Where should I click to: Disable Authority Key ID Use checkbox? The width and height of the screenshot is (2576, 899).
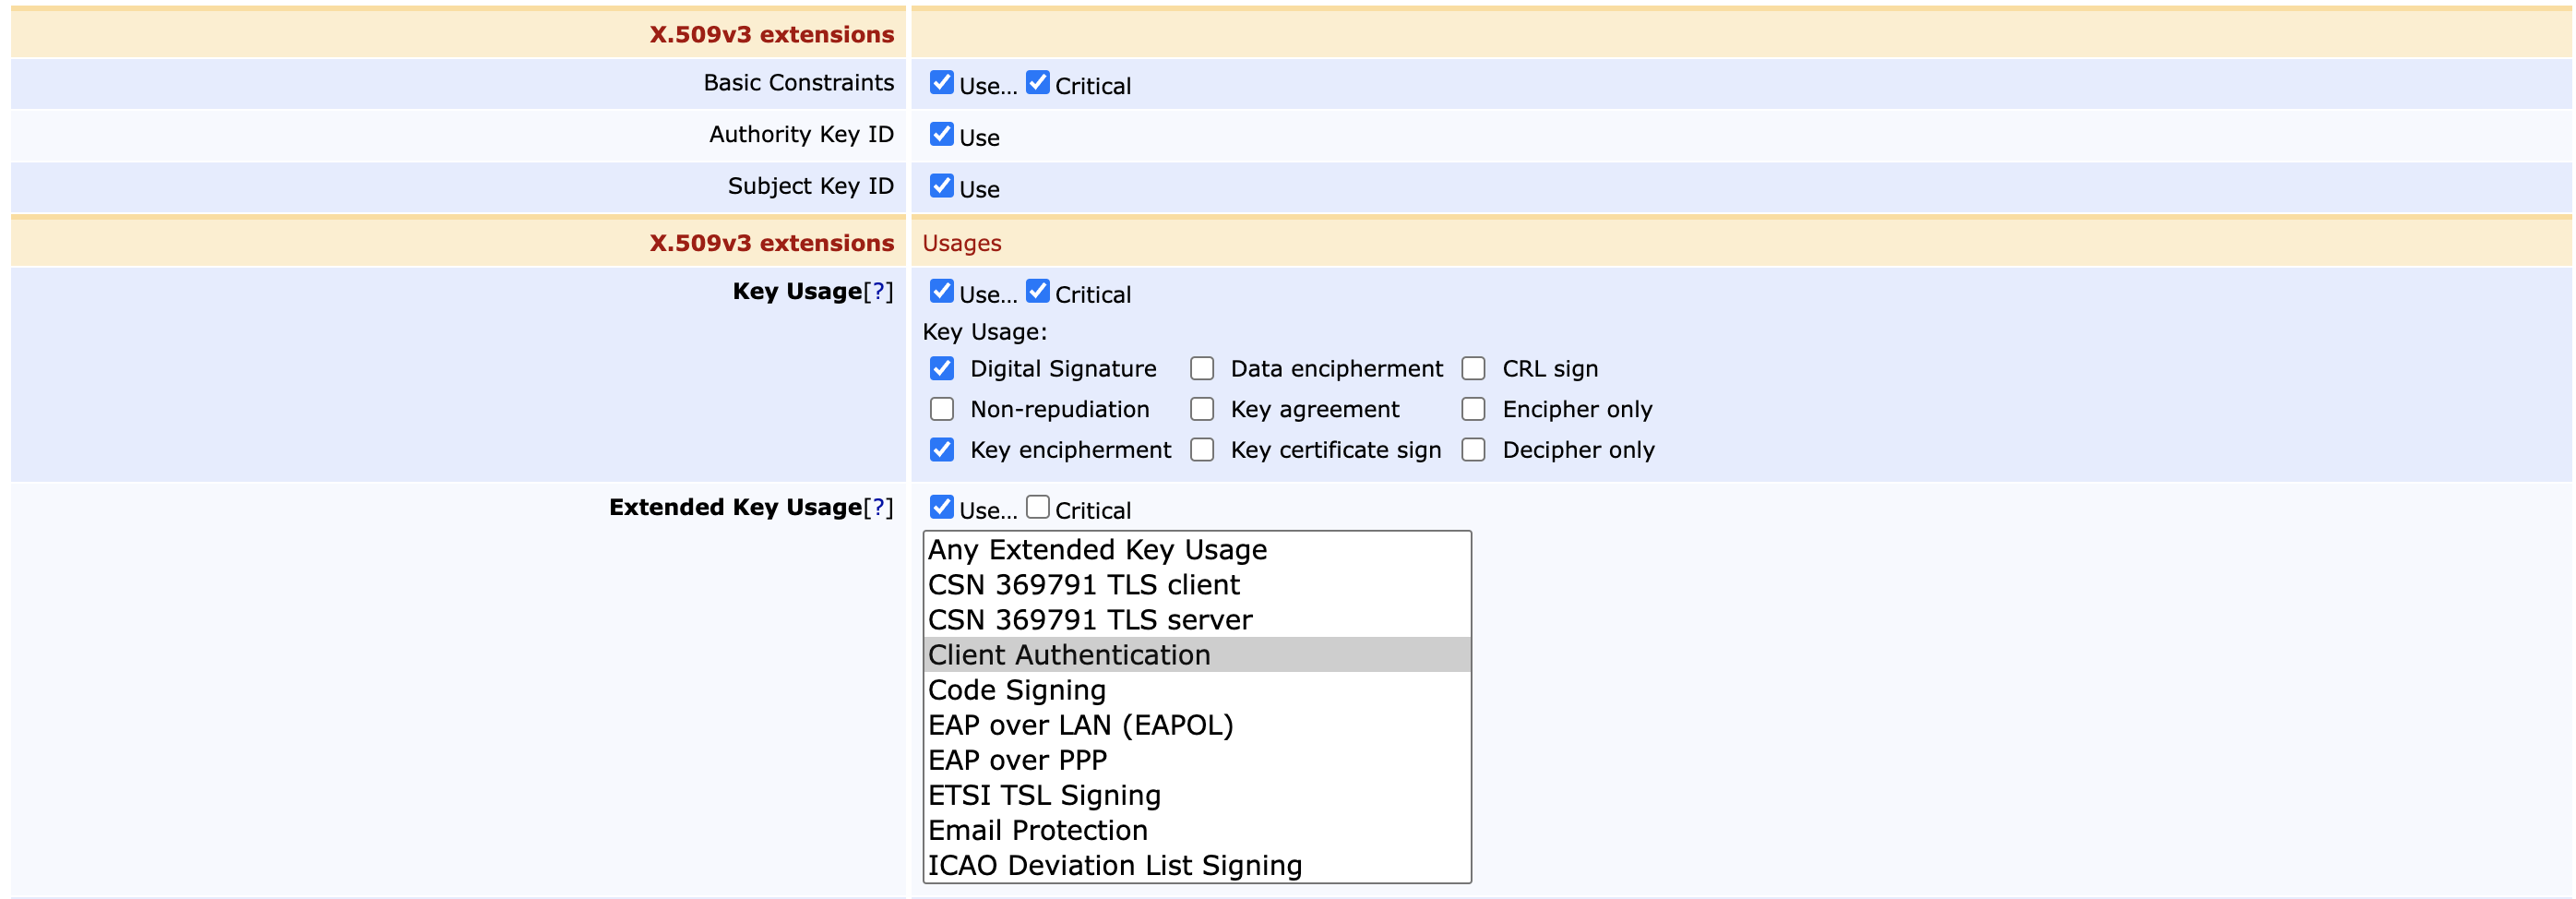941,135
